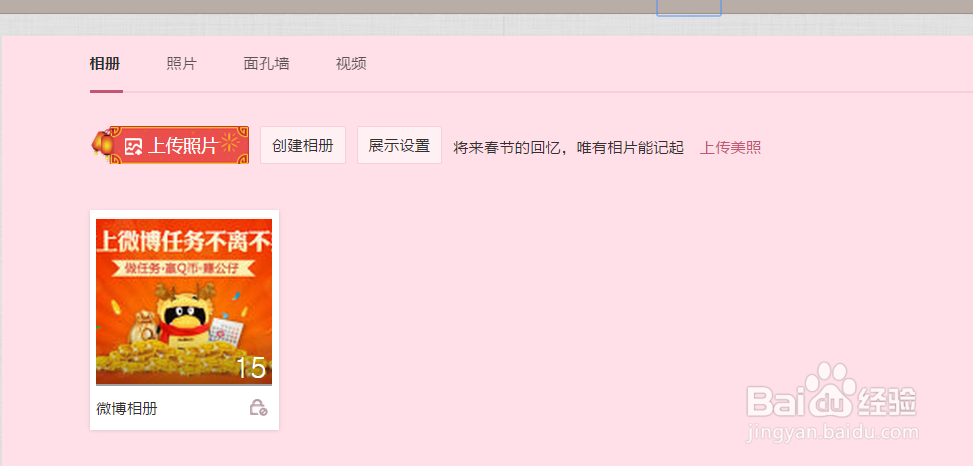The height and width of the screenshot is (466, 973).
Task: Click the 微博相册 album name
Action: (127, 409)
